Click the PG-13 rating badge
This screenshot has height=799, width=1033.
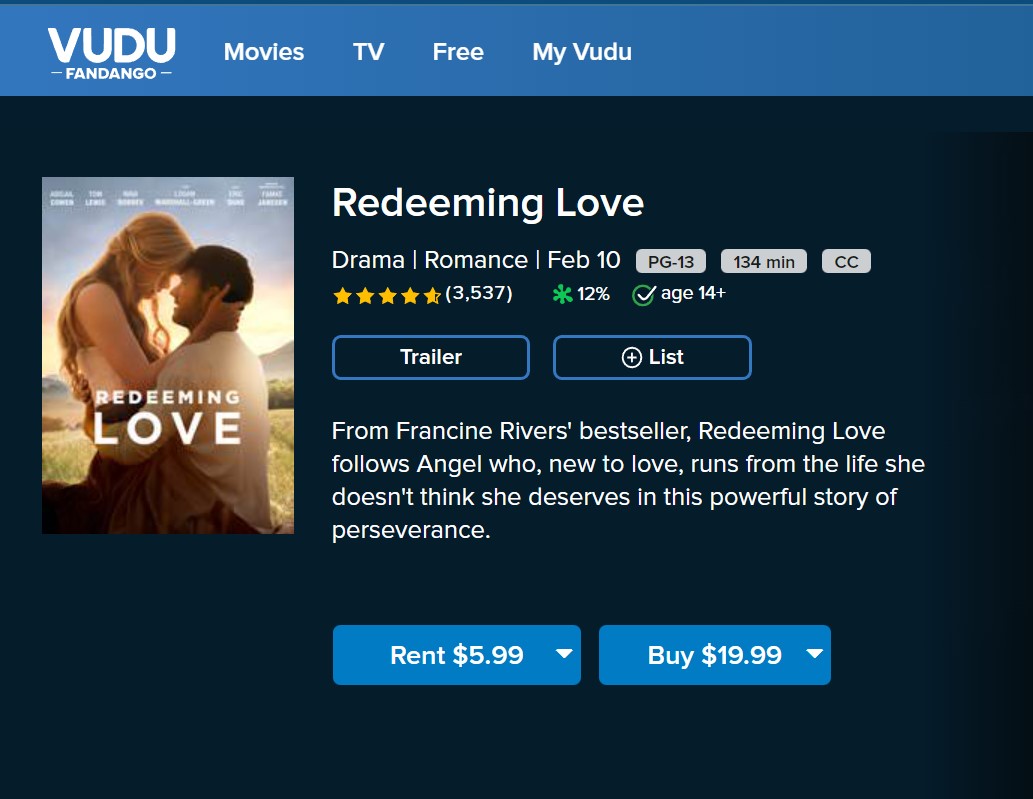pos(671,262)
